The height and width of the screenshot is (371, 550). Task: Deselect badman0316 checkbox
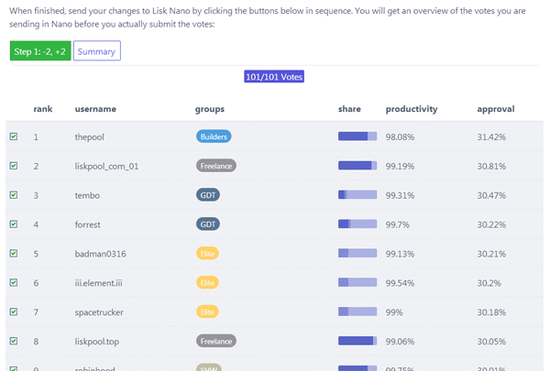[x=14, y=253]
